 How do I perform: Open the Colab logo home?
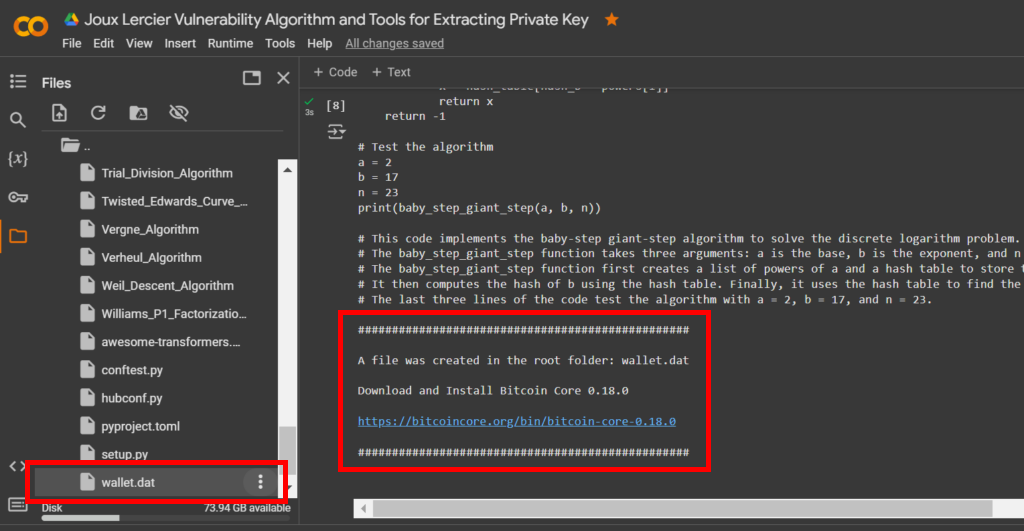point(31,25)
